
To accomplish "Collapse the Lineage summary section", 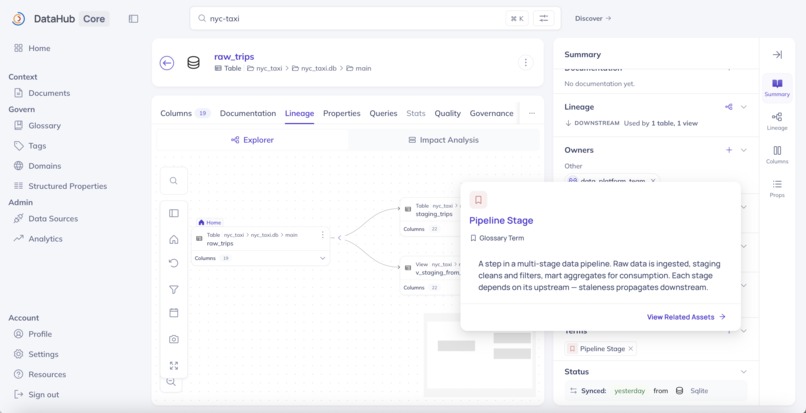I will click(743, 107).
